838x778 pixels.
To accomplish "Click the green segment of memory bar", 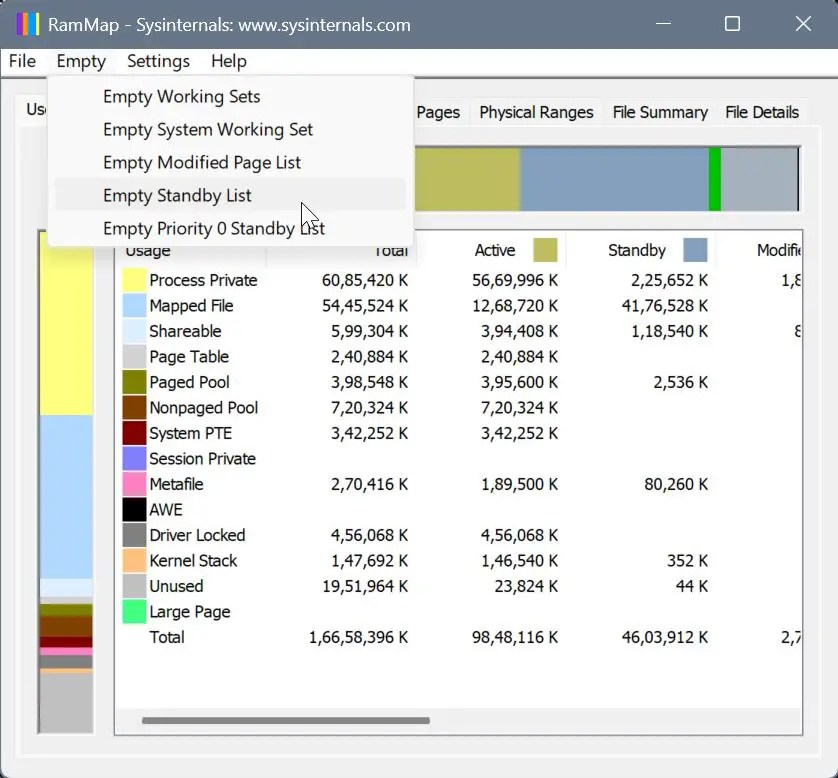I will [x=715, y=179].
